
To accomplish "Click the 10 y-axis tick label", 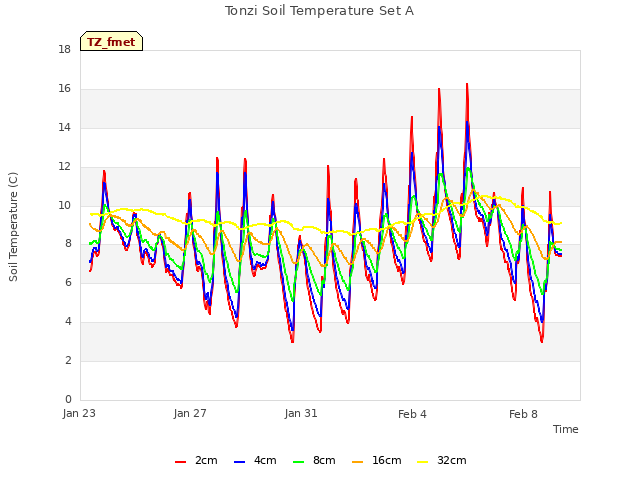I will coord(64,205).
